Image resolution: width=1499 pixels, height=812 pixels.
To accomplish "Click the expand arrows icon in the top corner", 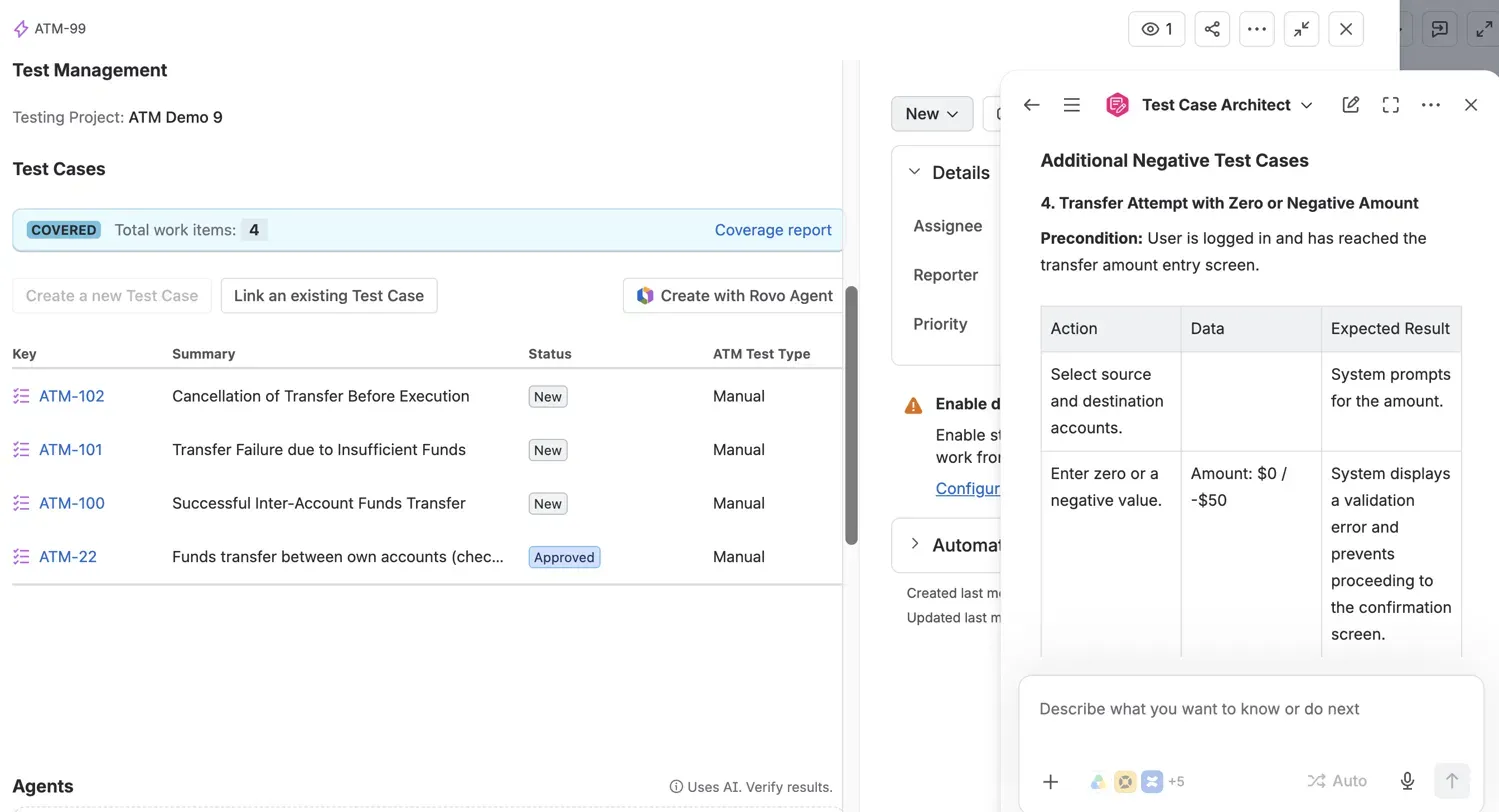I will point(1483,29).
